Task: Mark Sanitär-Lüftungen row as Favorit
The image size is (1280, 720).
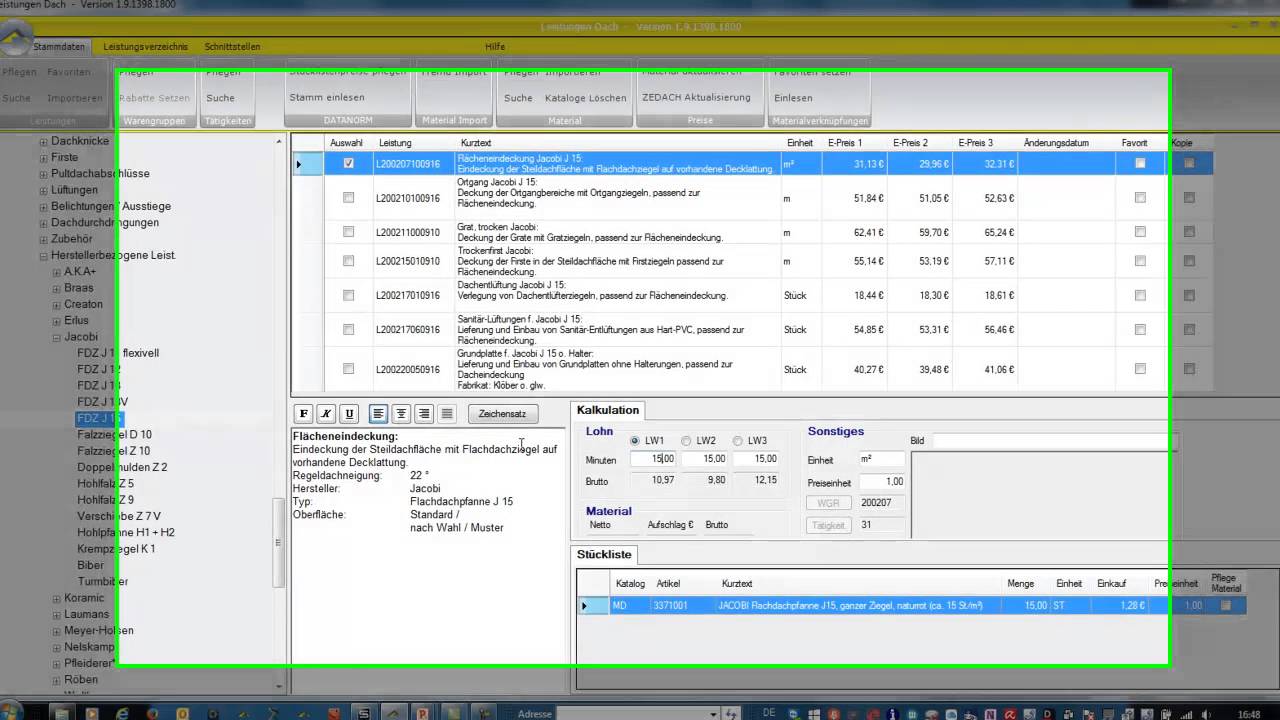Action: click(x=1140, y=329)
